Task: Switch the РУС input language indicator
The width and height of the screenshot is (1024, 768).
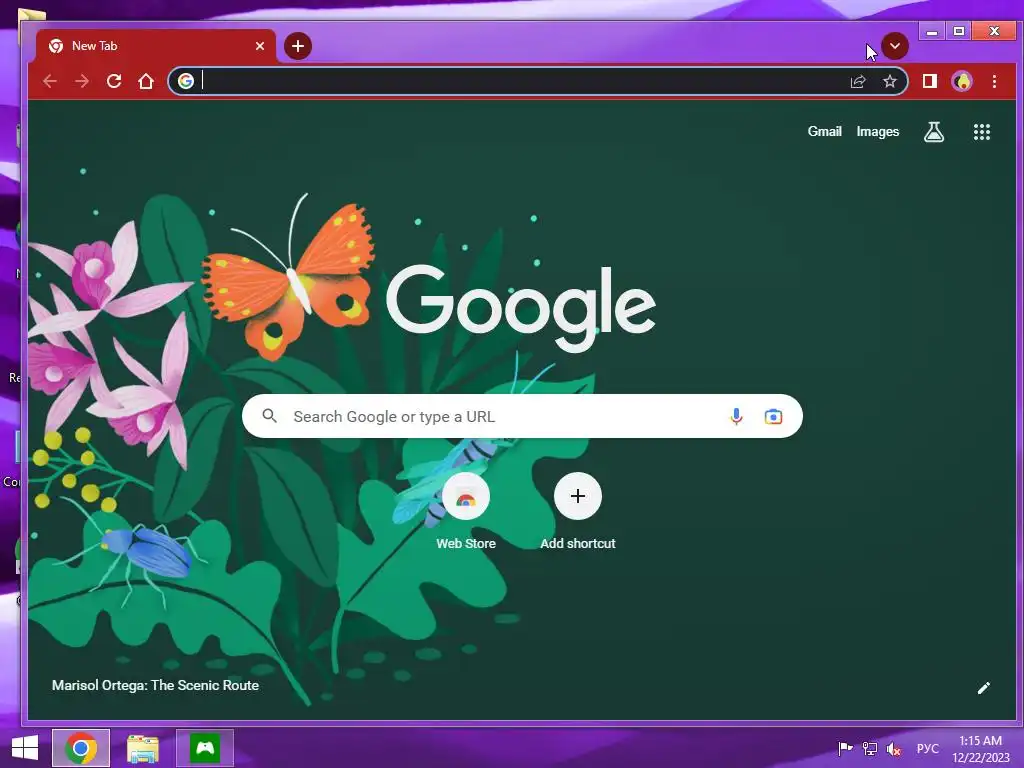Action: [x=927, y=748]
